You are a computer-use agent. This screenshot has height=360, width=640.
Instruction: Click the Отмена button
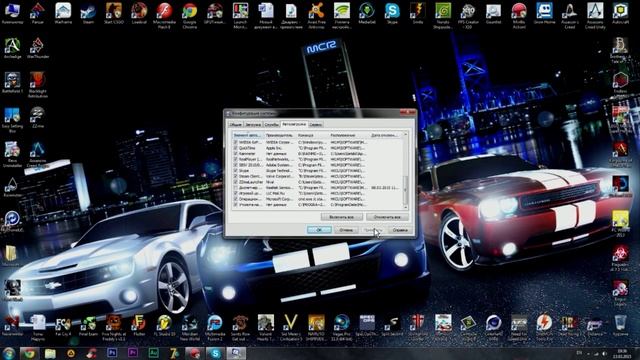point(346,230)
